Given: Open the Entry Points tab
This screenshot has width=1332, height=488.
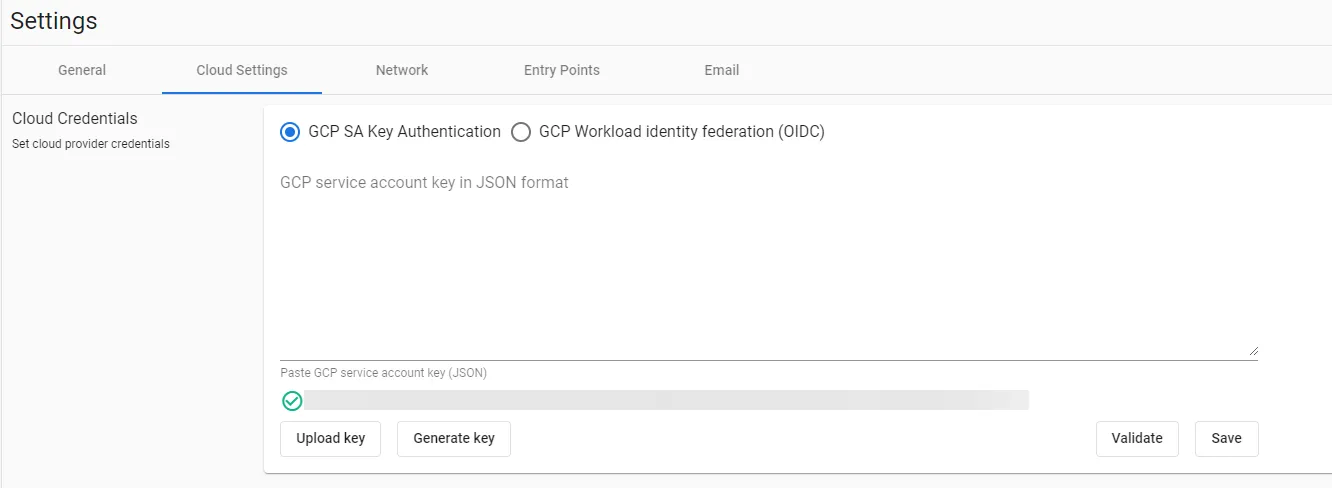Looking at the screenshot, I should 562,70.
